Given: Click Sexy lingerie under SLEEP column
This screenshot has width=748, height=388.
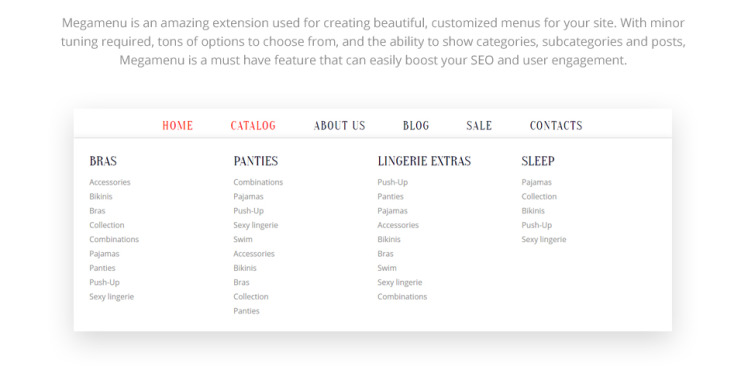Looking at the screenshot, I should pos(544,240).
